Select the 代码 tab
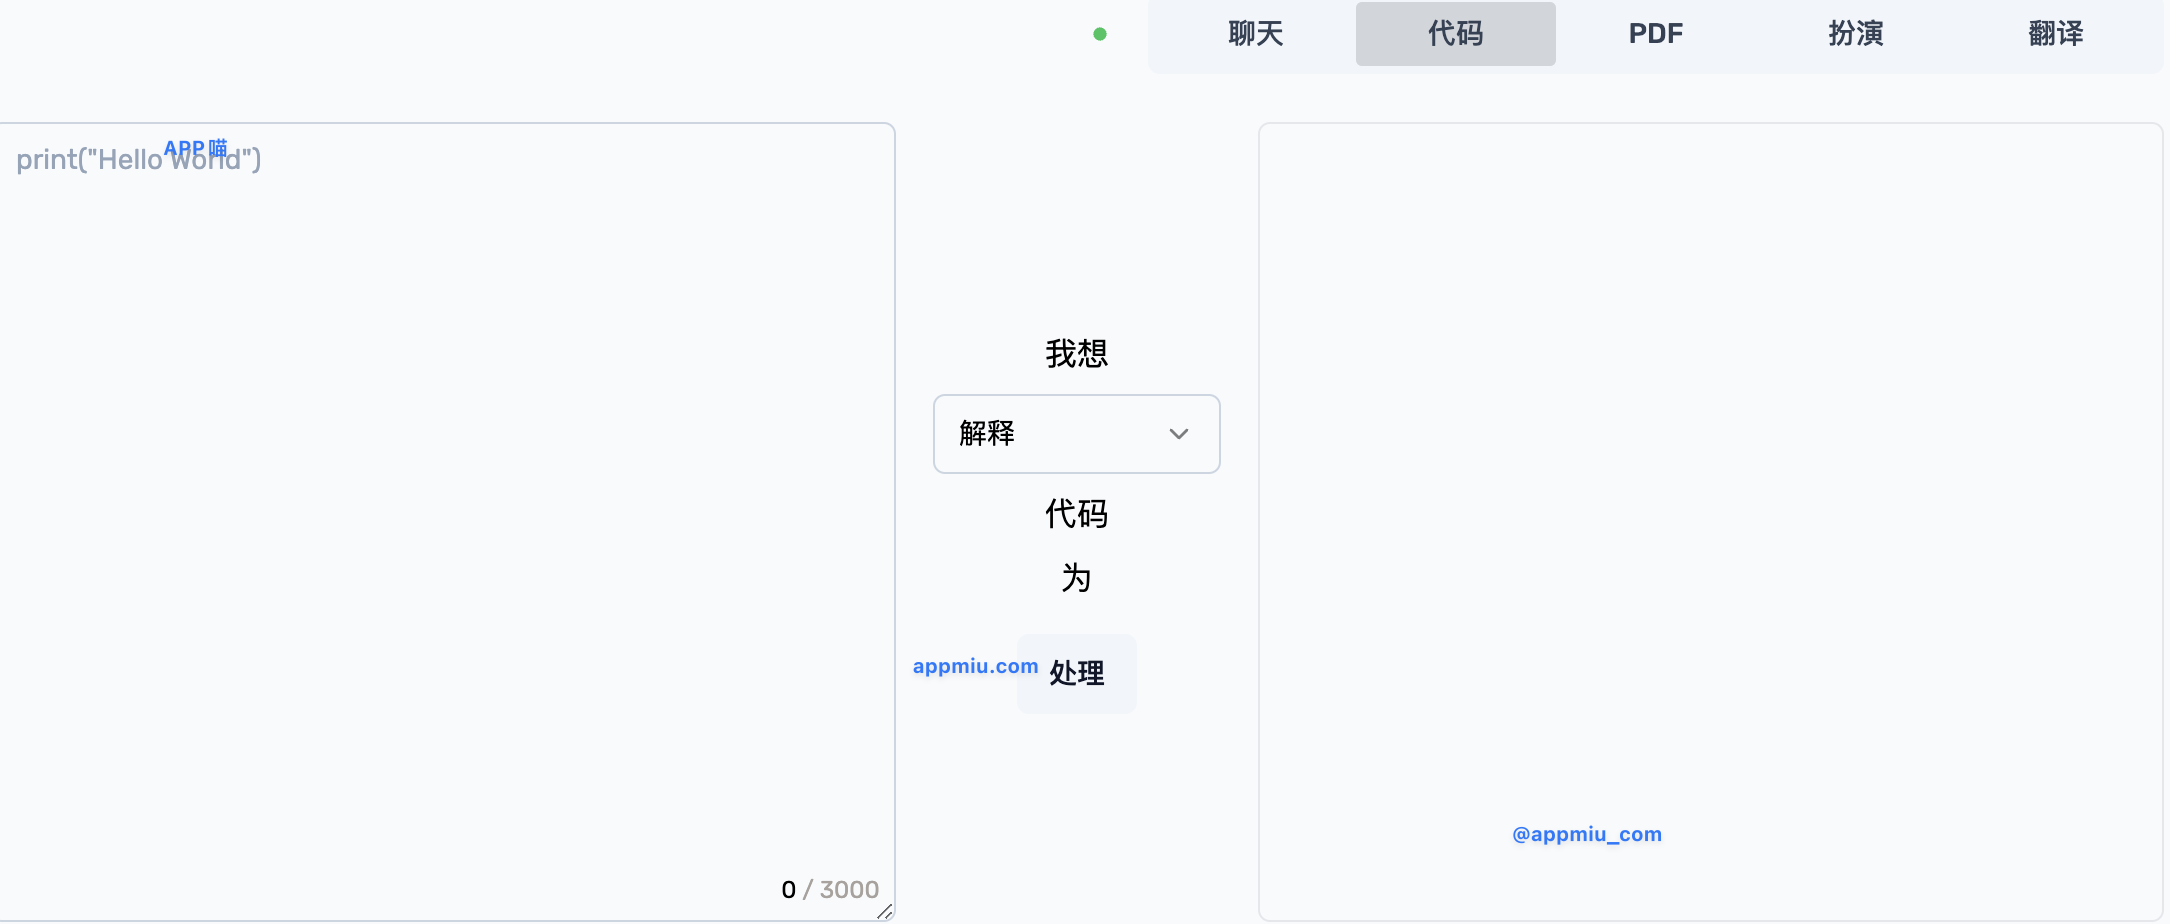 pos(1455,34)
